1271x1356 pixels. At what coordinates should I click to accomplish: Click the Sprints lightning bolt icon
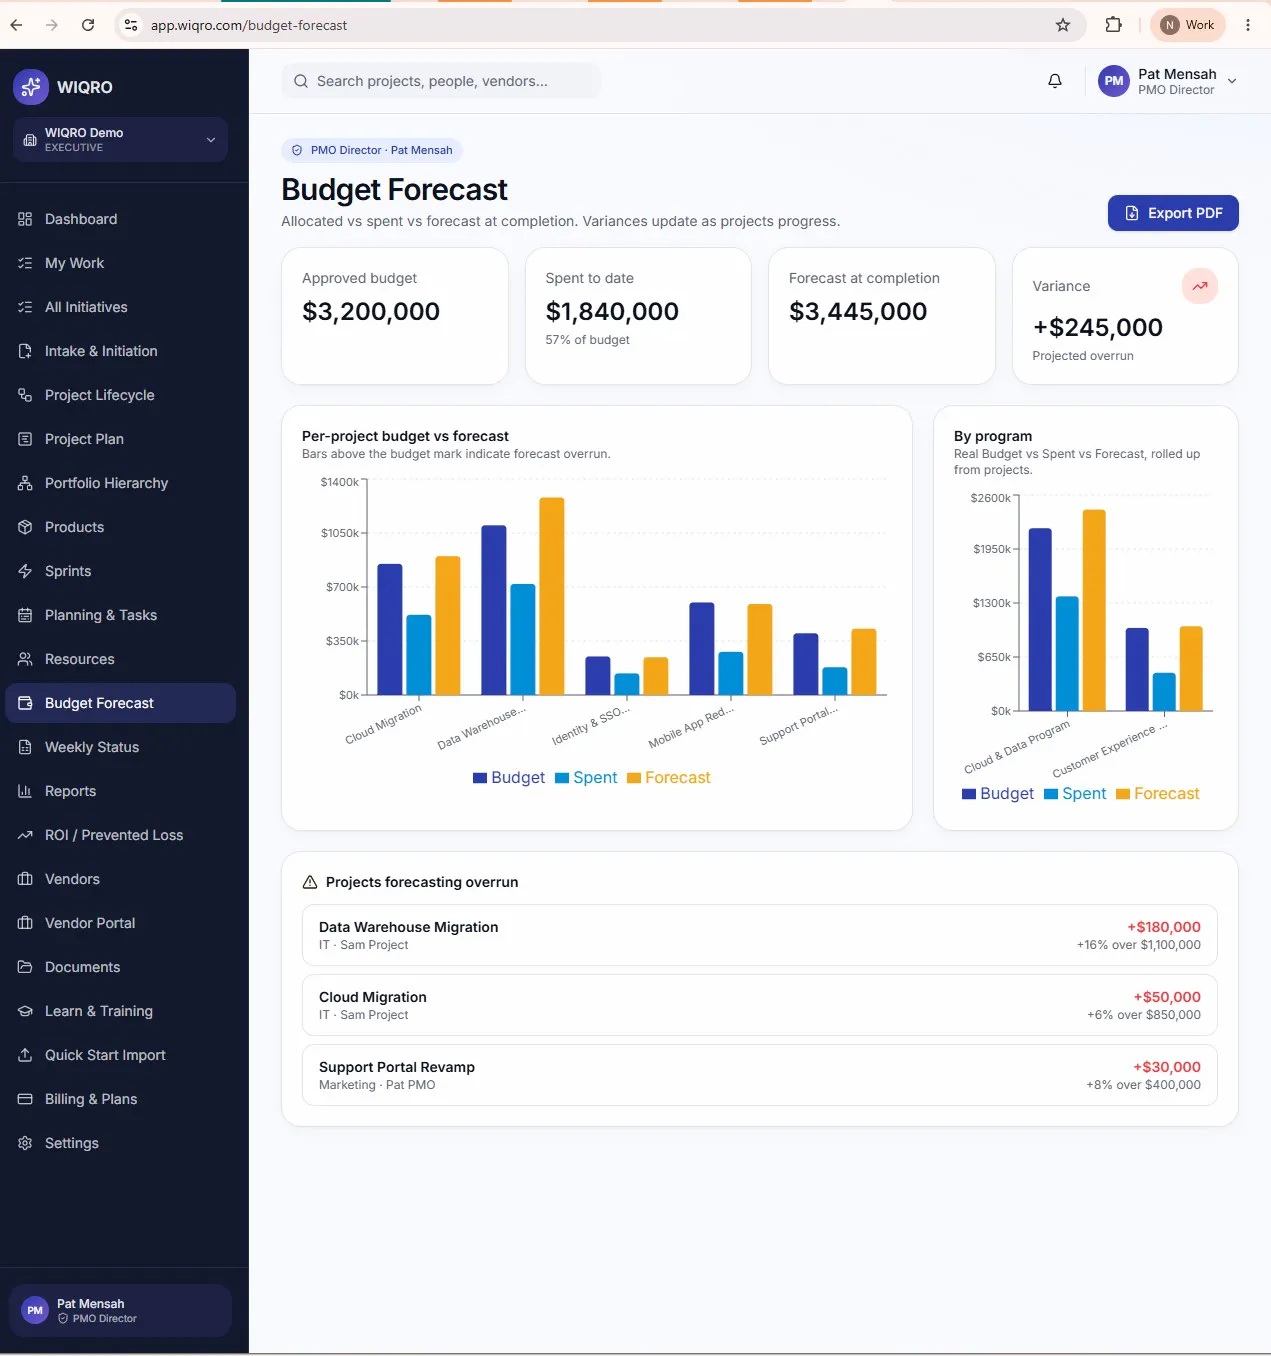click(25, 571)
